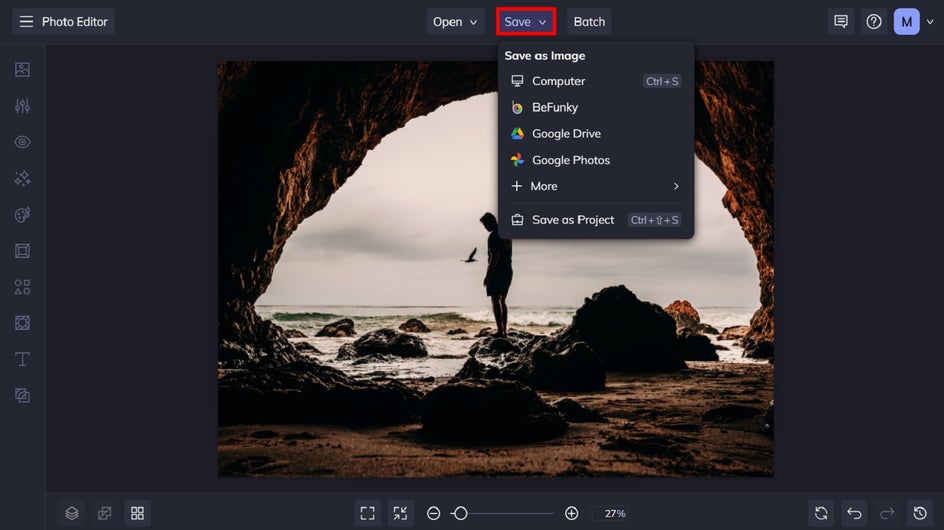Select the Artsy palette icon
The height and width of the screenshot is (530, 944).
coord(22,214)
